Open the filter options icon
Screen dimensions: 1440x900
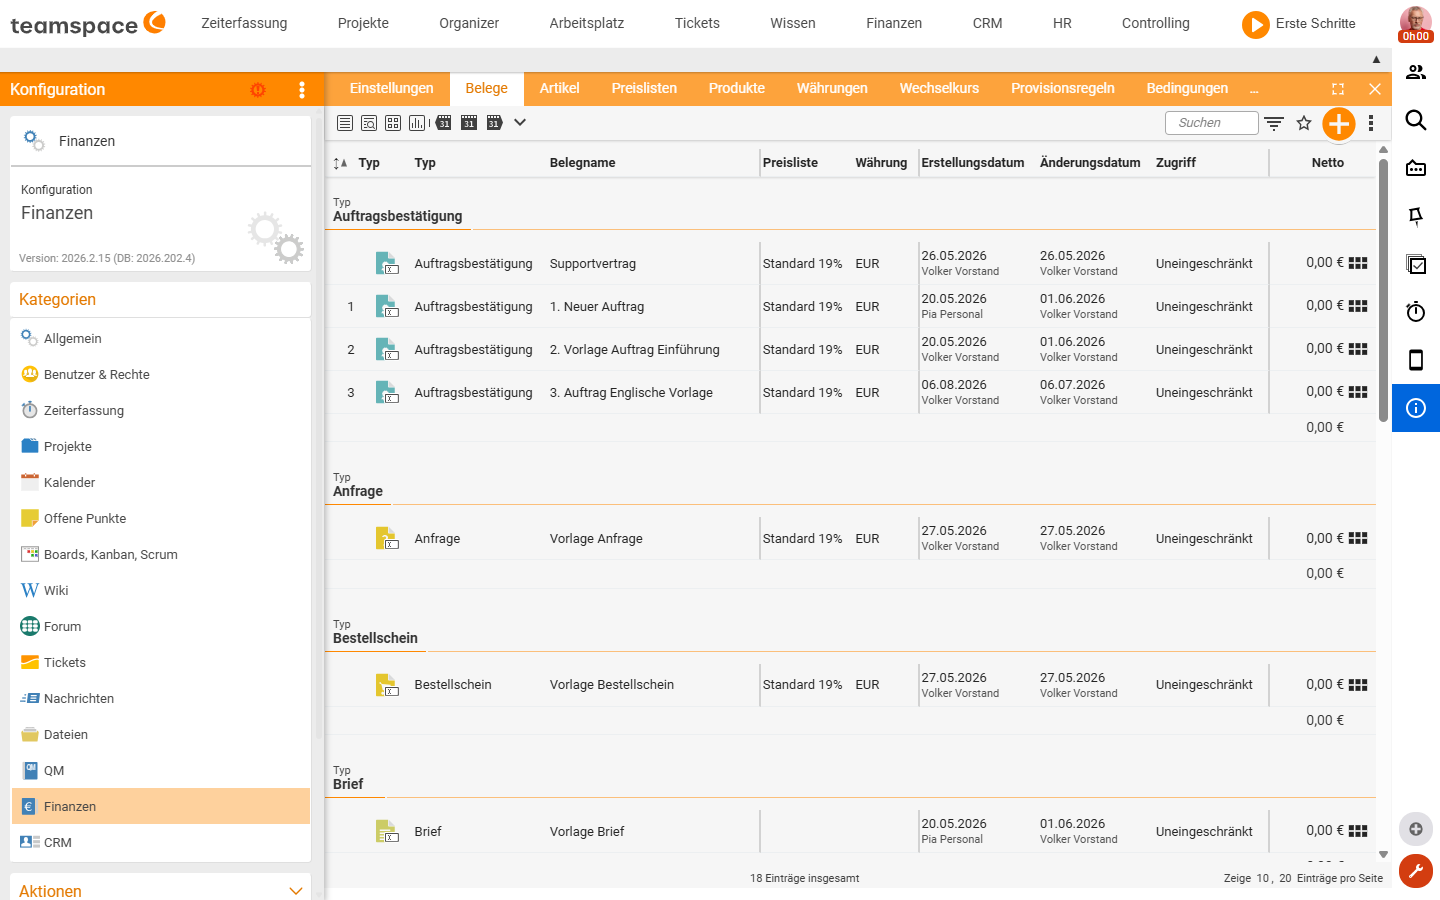point(1274,123)
